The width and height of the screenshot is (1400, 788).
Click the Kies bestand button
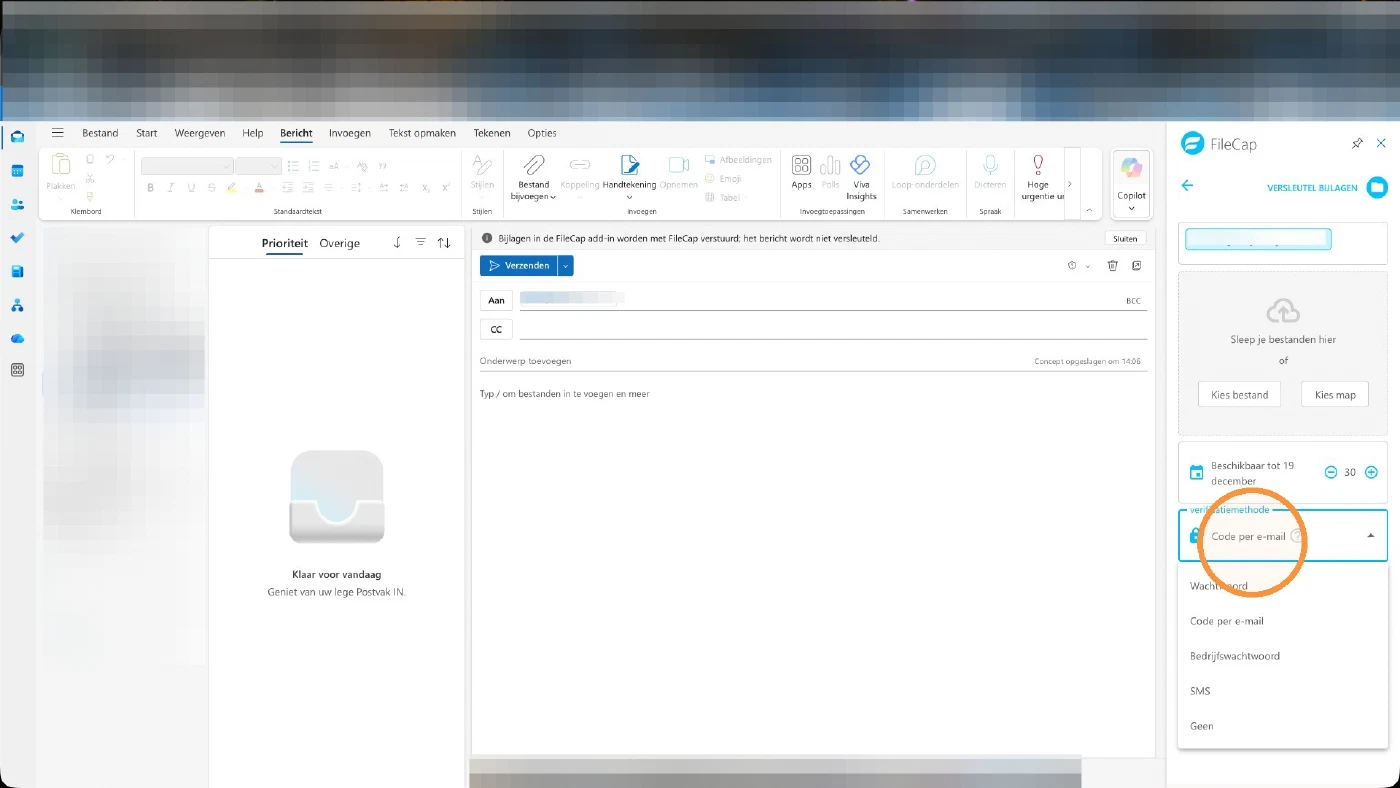pyautogui.click(x=1239, y=395)
